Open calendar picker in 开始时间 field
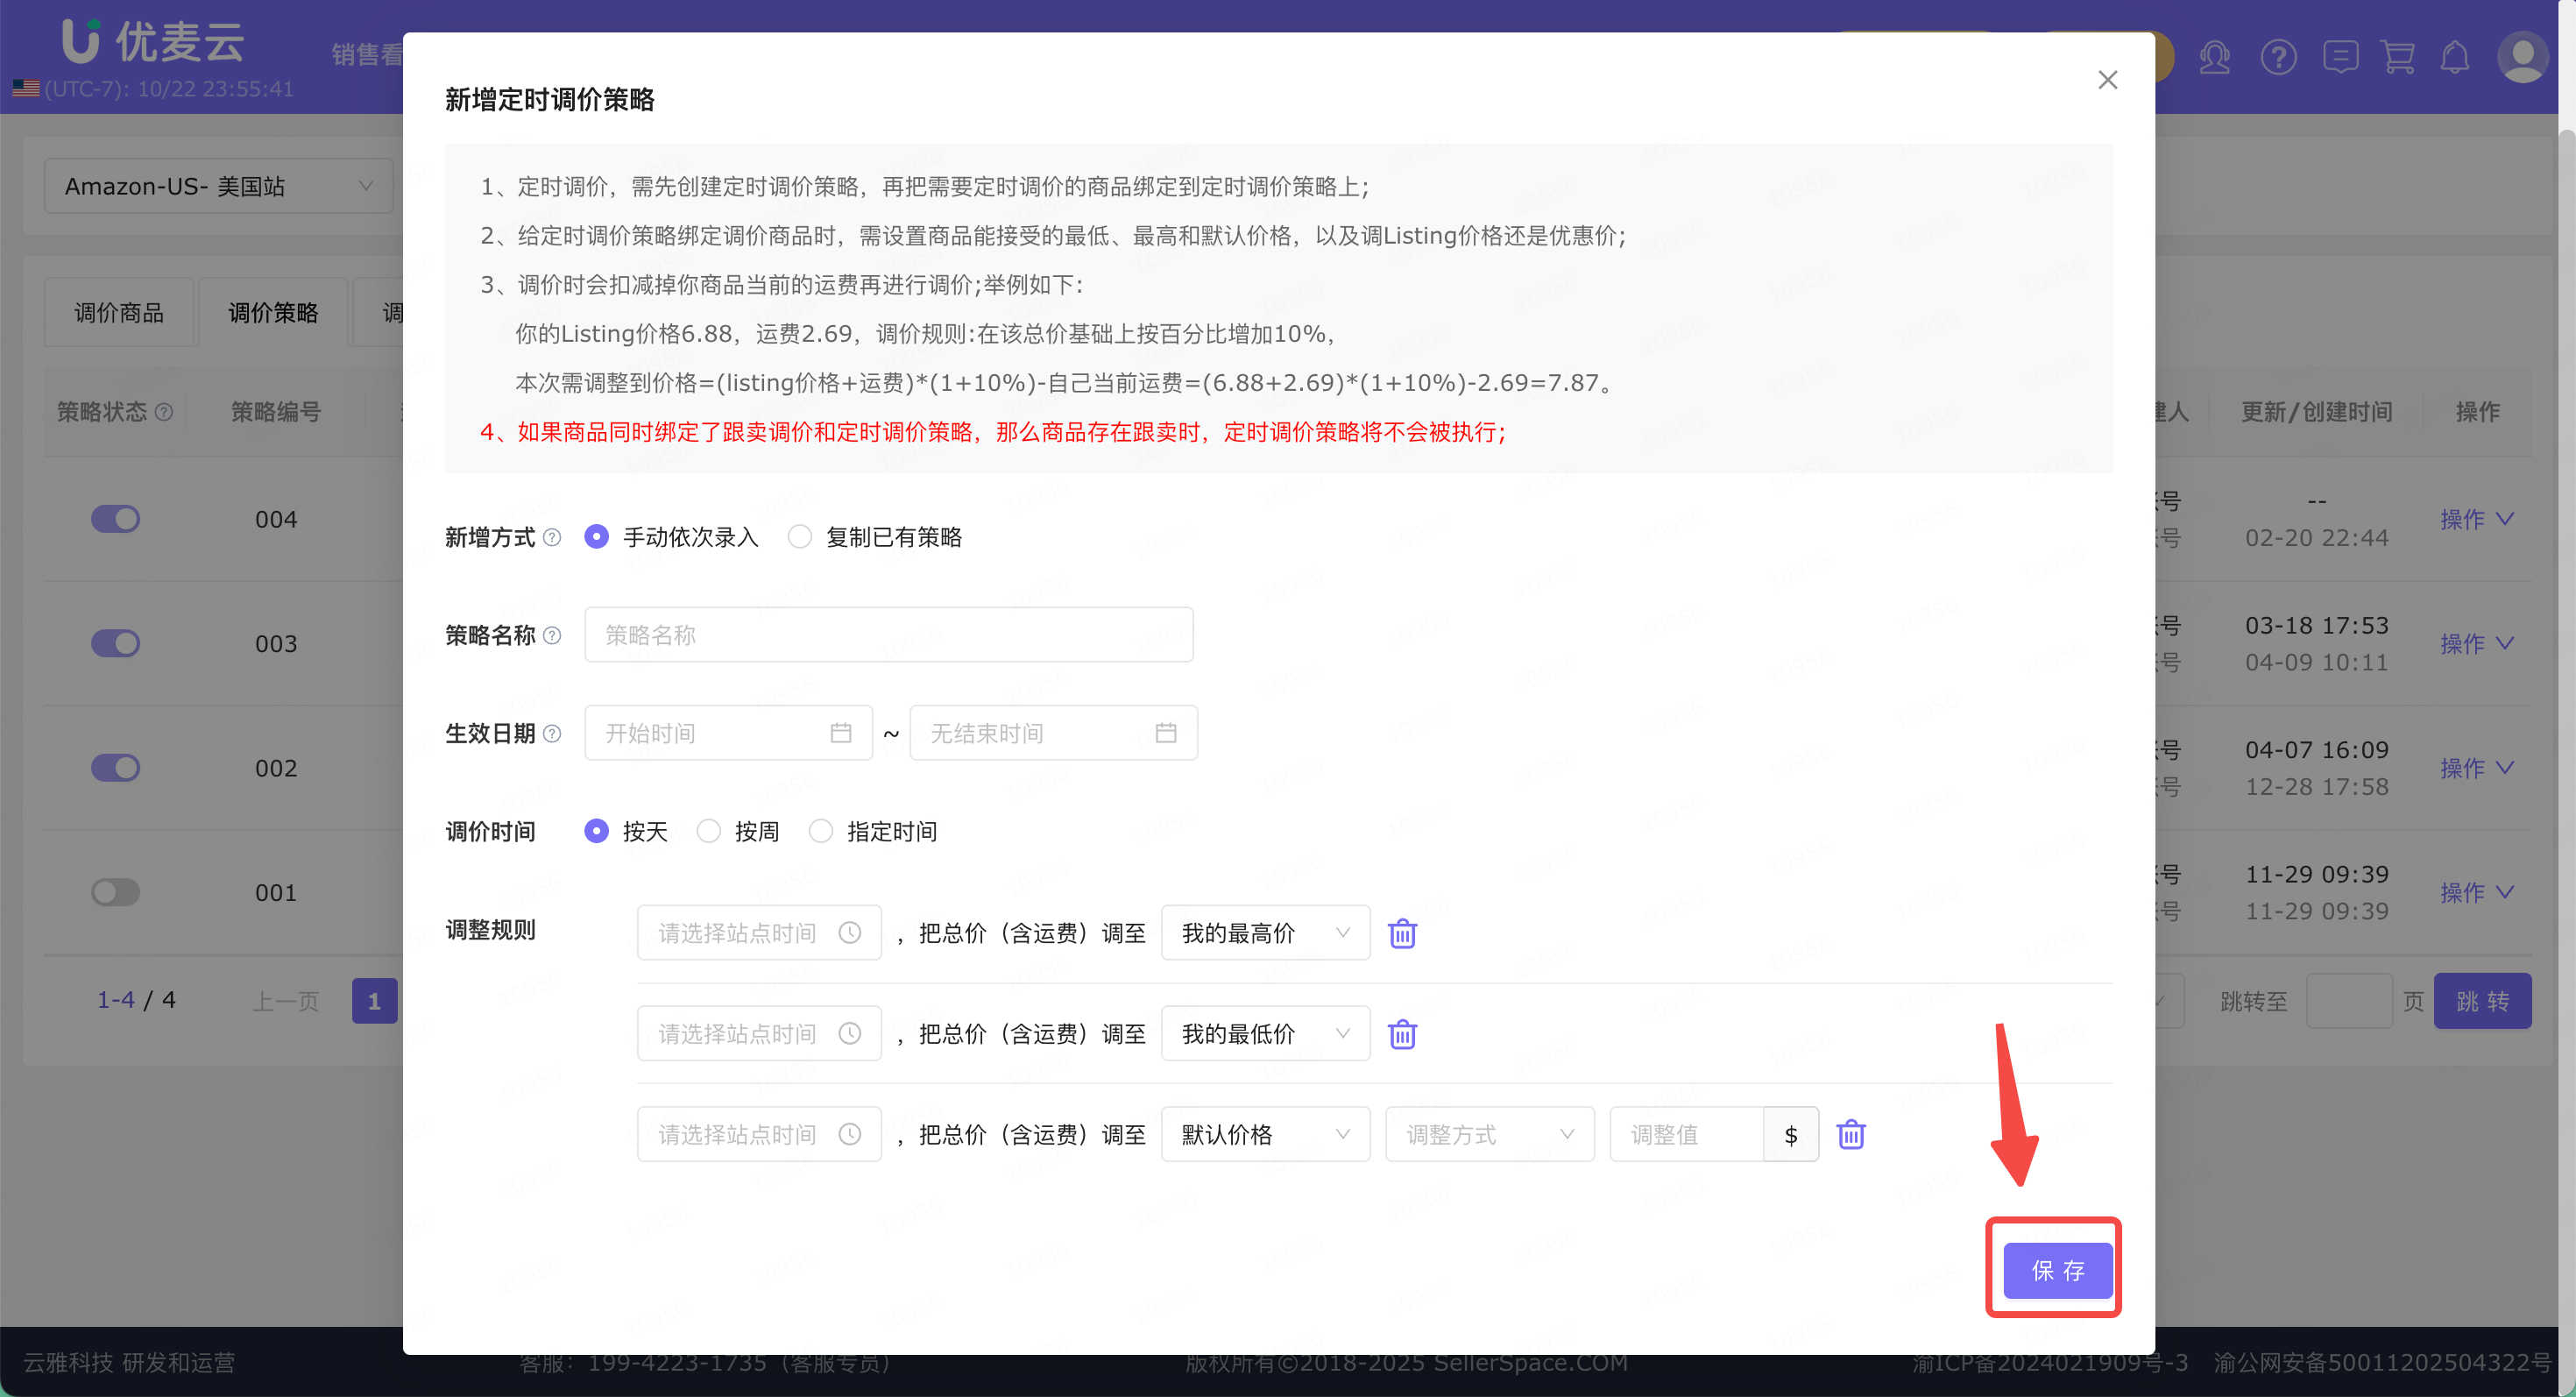The image size is (2576, 1397). 840,733
